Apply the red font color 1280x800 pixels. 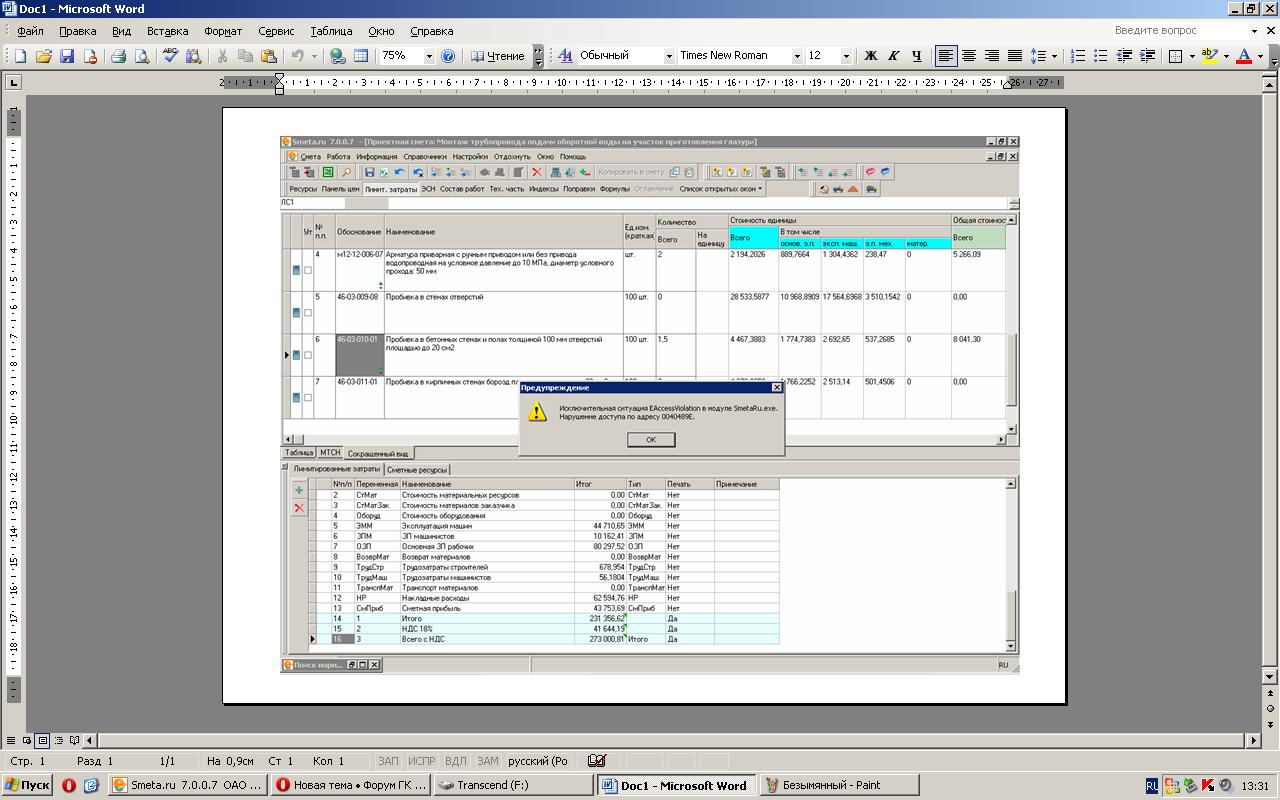pyautogui.click(x=1245, y=56)
